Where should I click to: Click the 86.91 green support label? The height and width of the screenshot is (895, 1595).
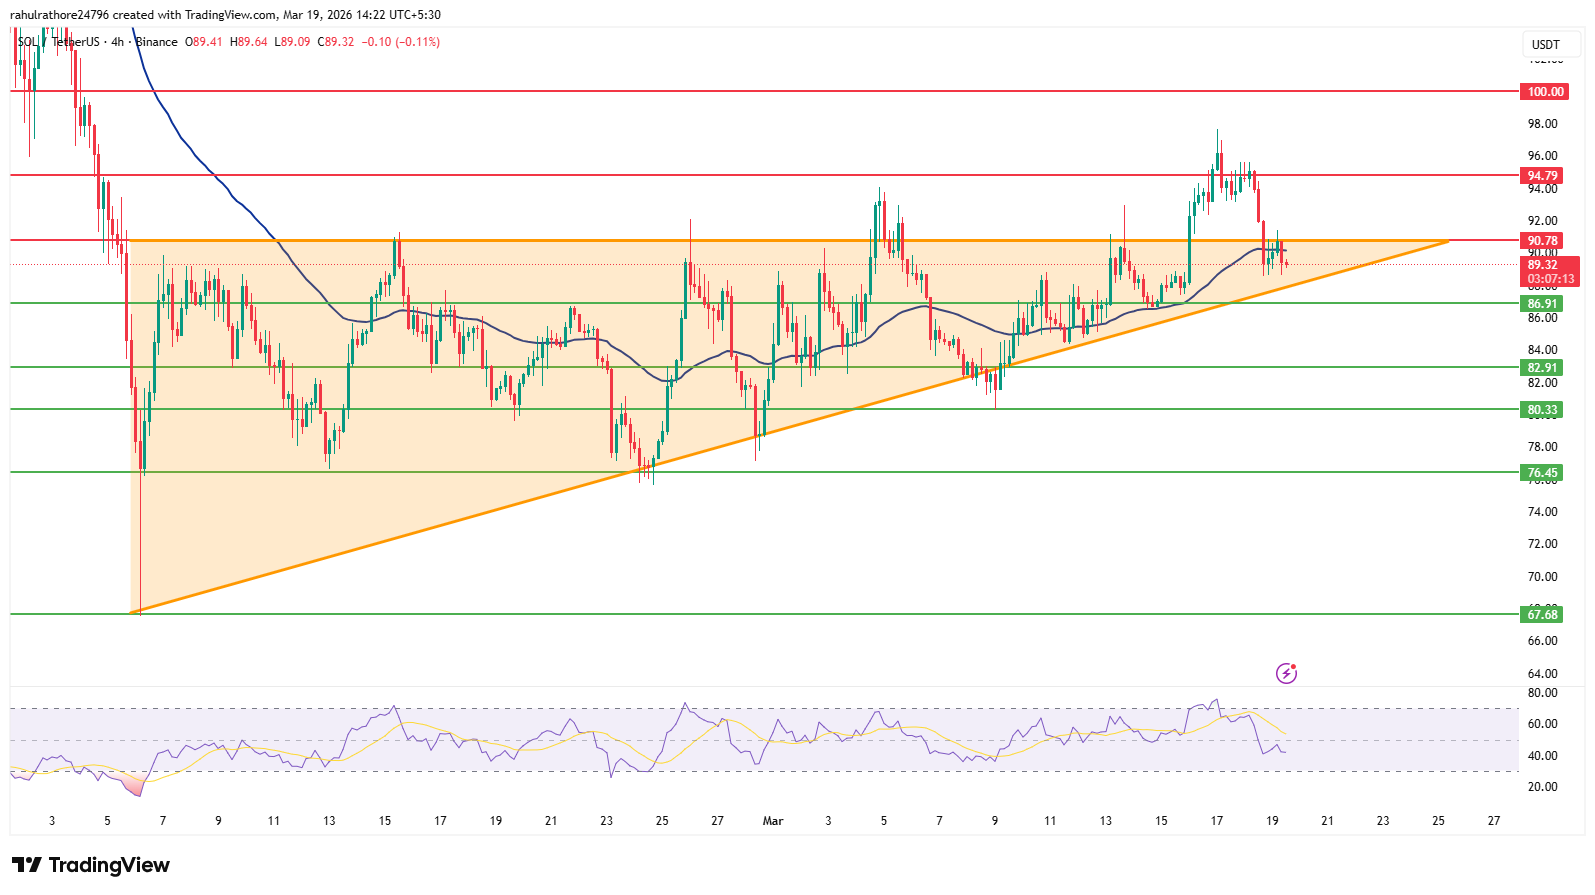point(1542,304)
